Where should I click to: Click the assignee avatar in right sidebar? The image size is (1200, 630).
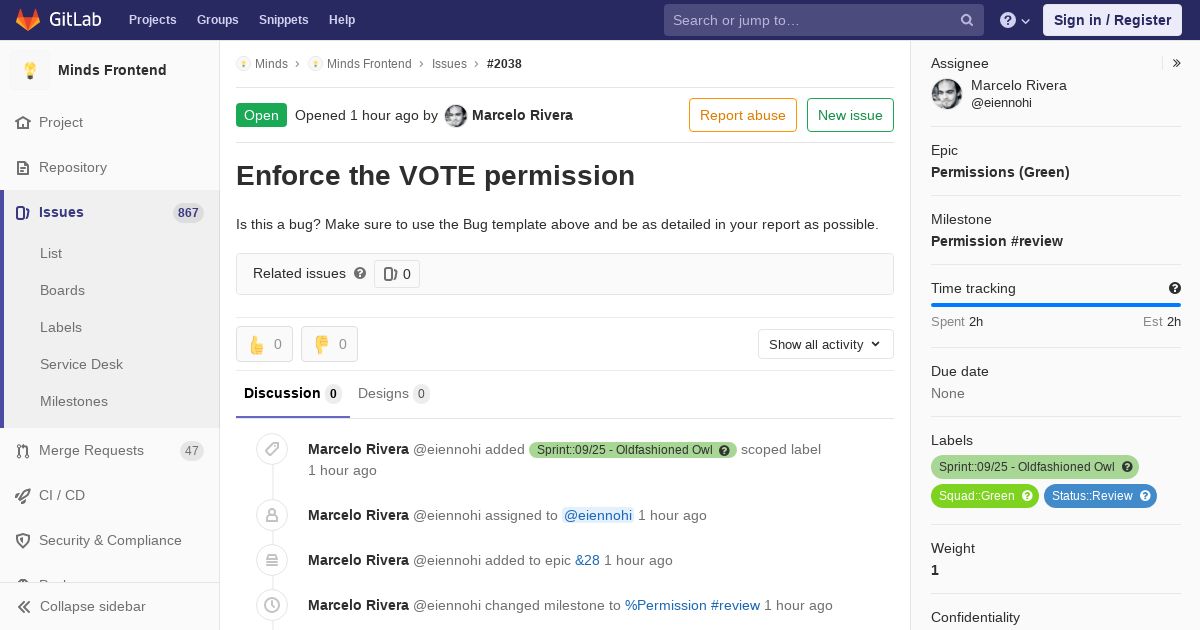point(947,94)
